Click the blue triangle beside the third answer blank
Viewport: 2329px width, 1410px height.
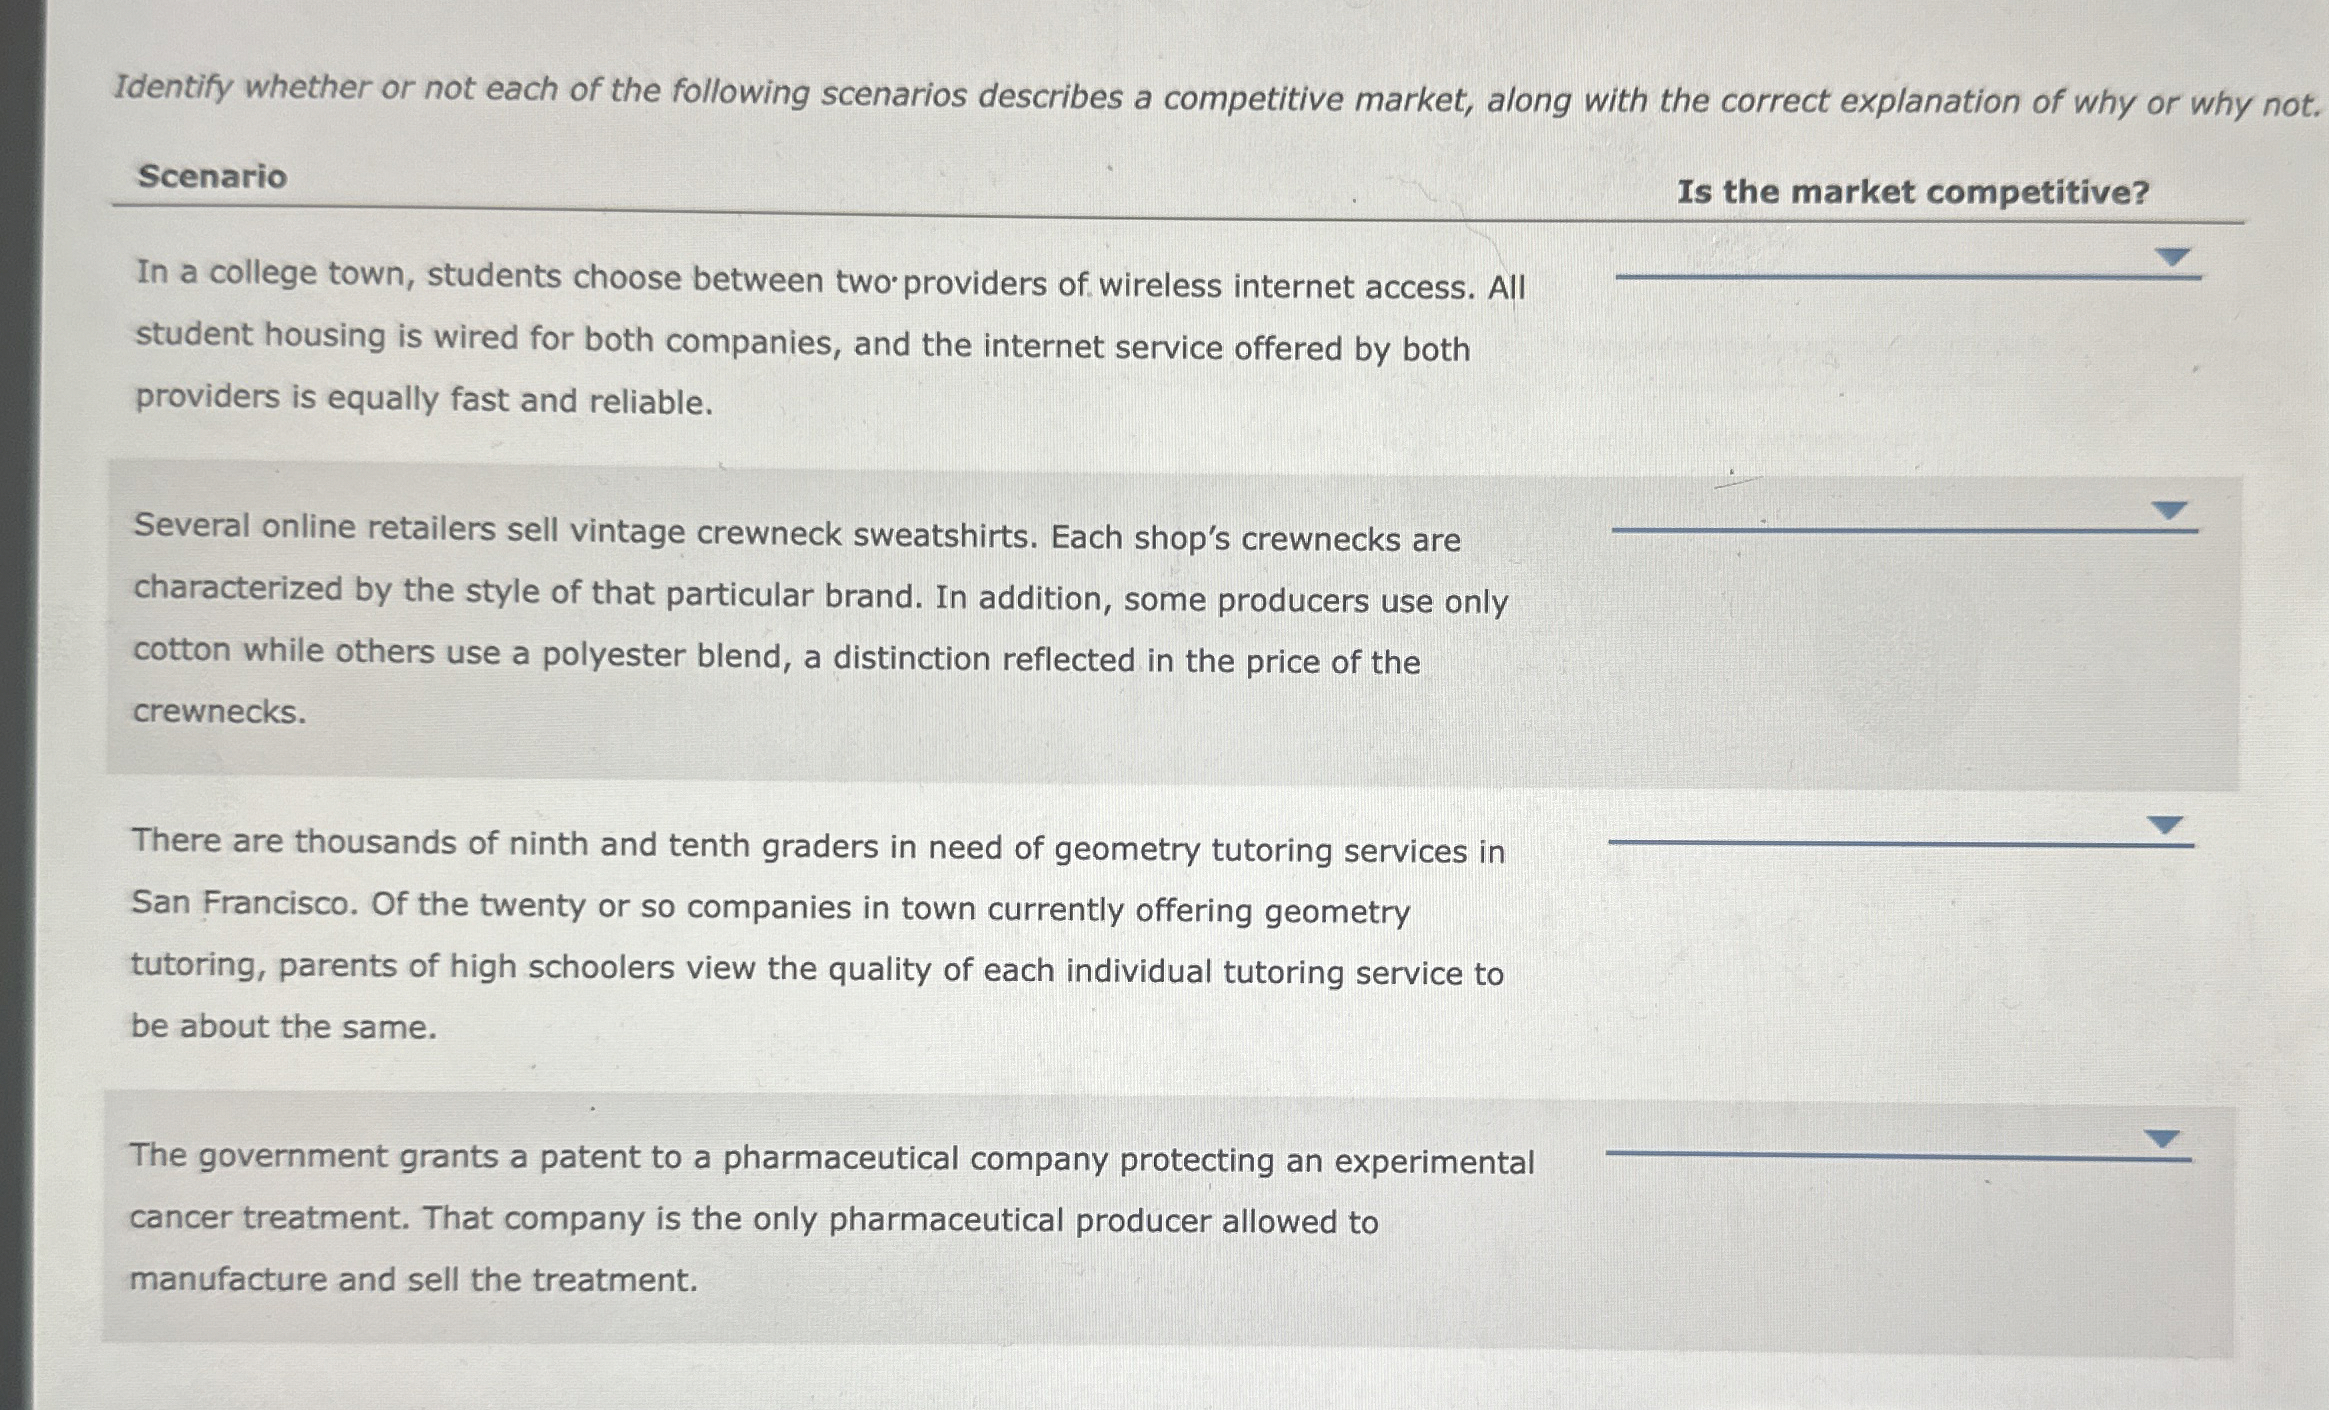[2165, 826]
